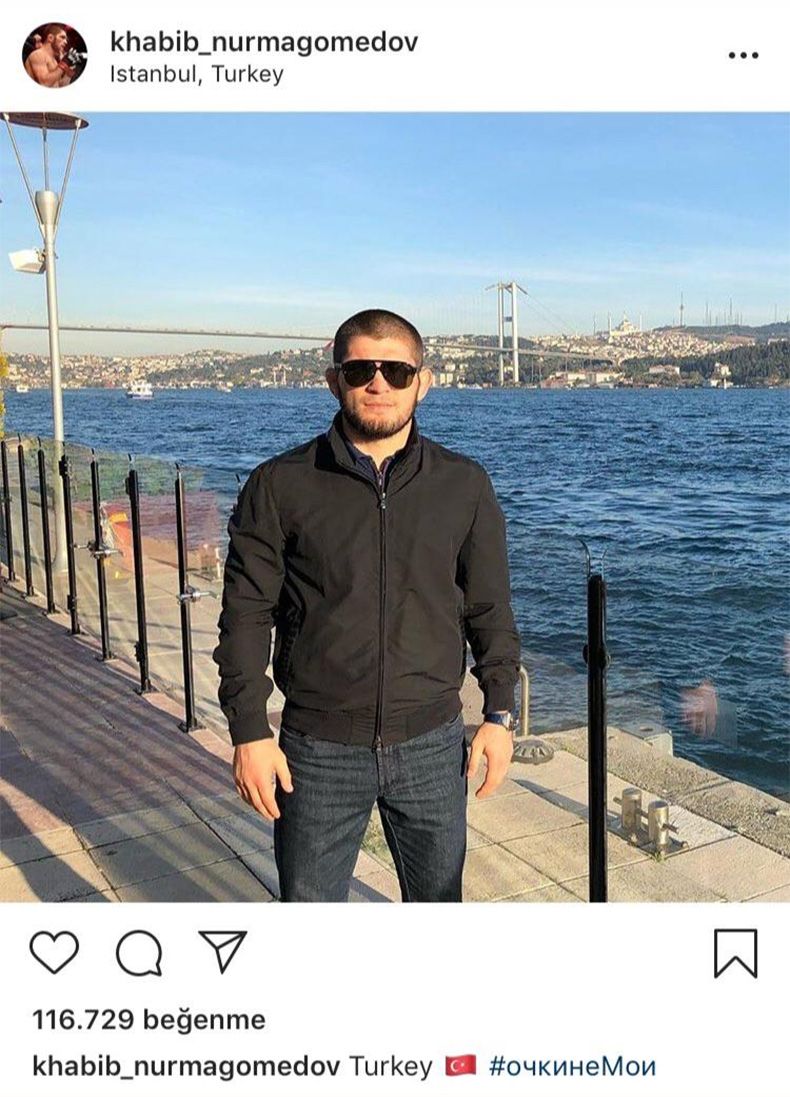
Task: Click the Turkish flag emoji in the caption
Action: point(460,1066)
